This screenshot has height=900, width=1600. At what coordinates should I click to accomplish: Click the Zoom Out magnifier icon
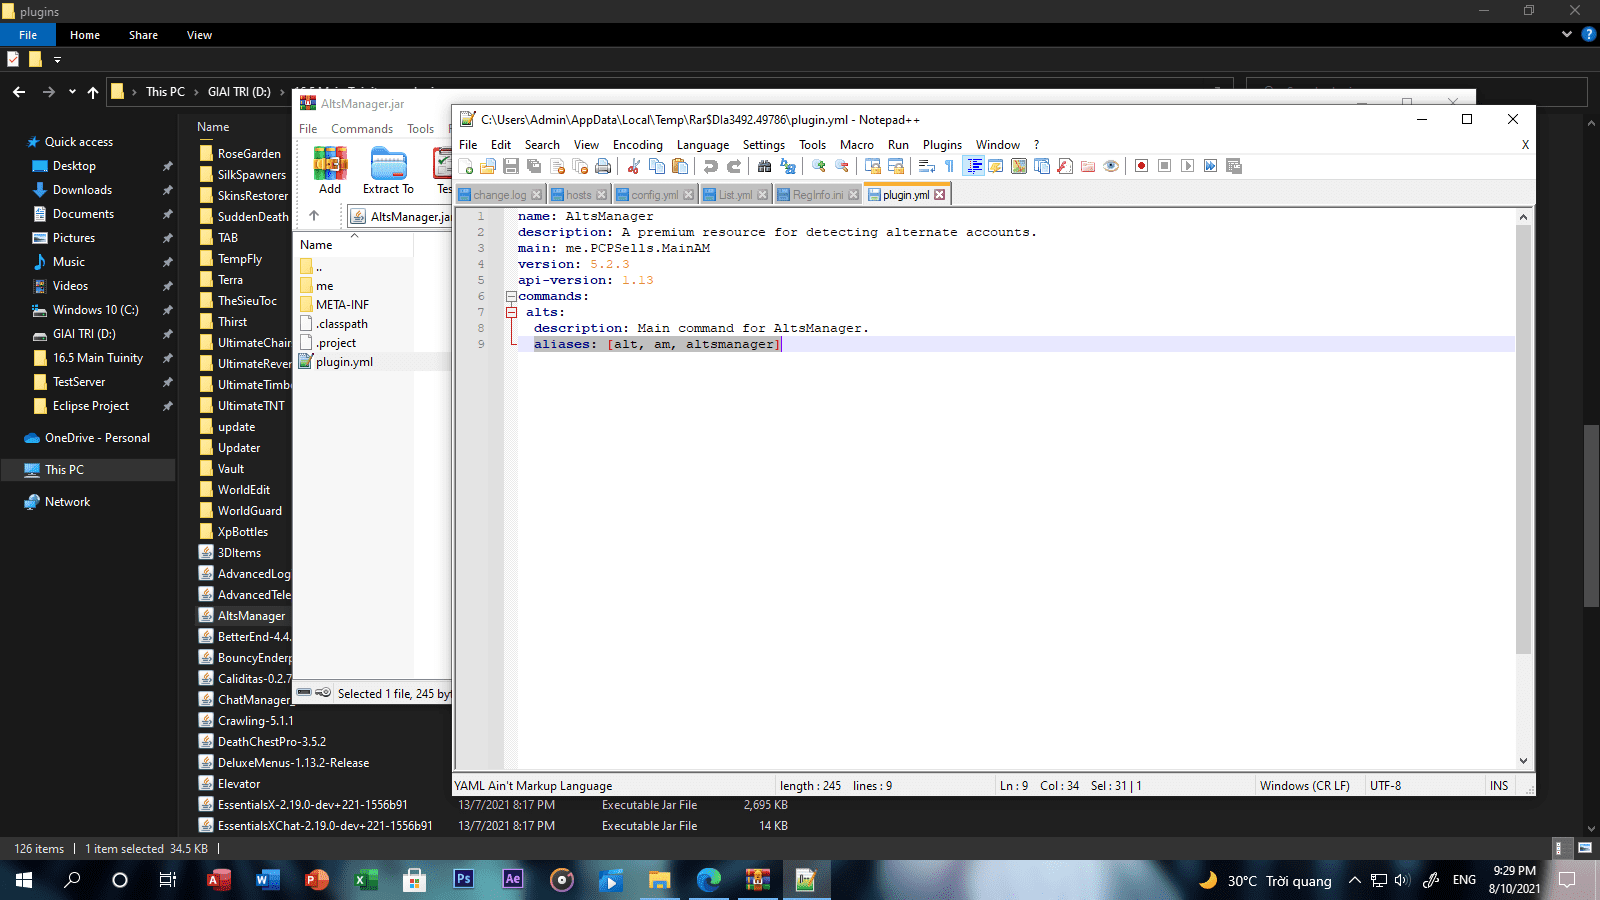842,166
